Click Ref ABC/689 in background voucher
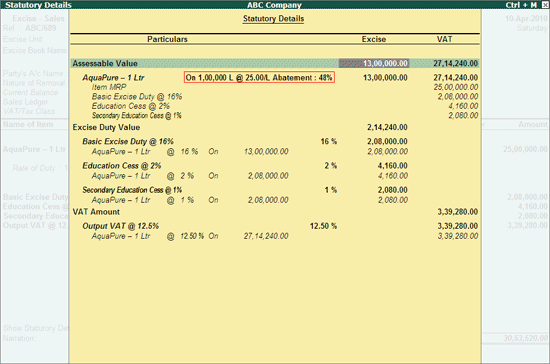 [29, 28]
